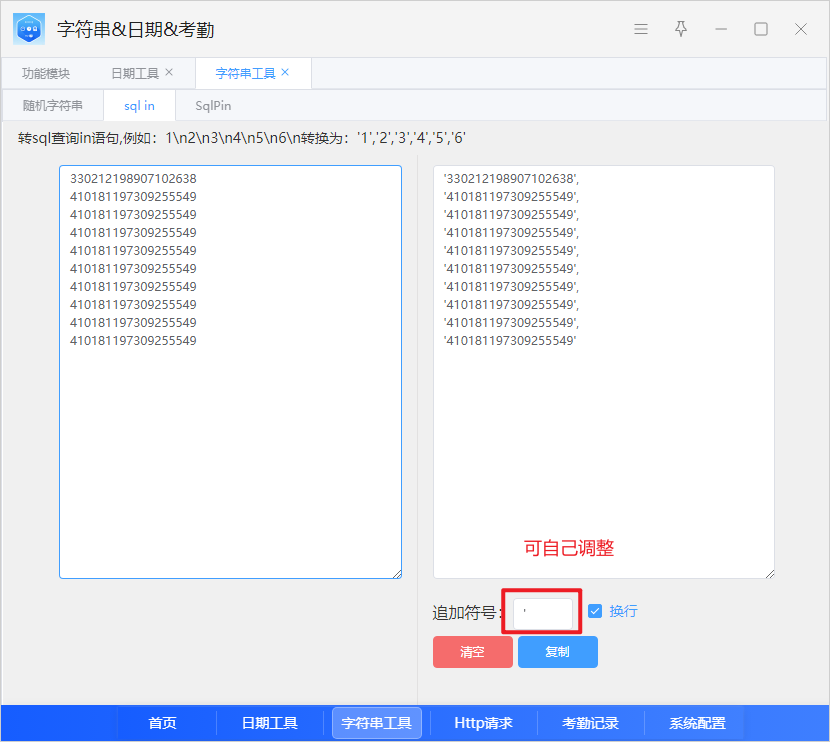
Task: Open the SqlPin sub-tab
Action: coord(213,105)
